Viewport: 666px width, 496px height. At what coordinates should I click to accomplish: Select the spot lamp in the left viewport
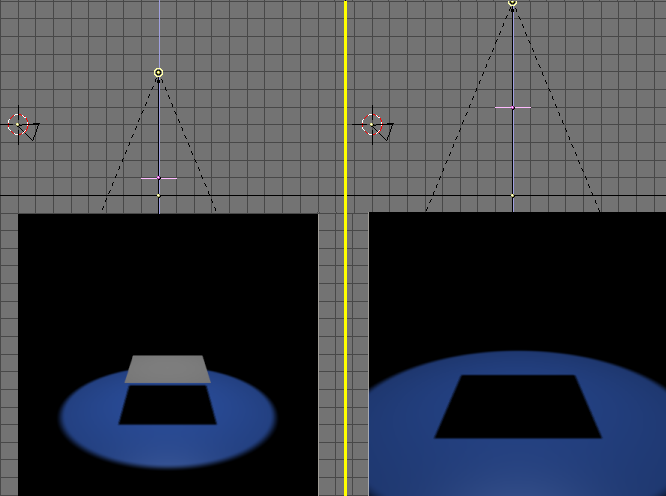tap(158, 73)
